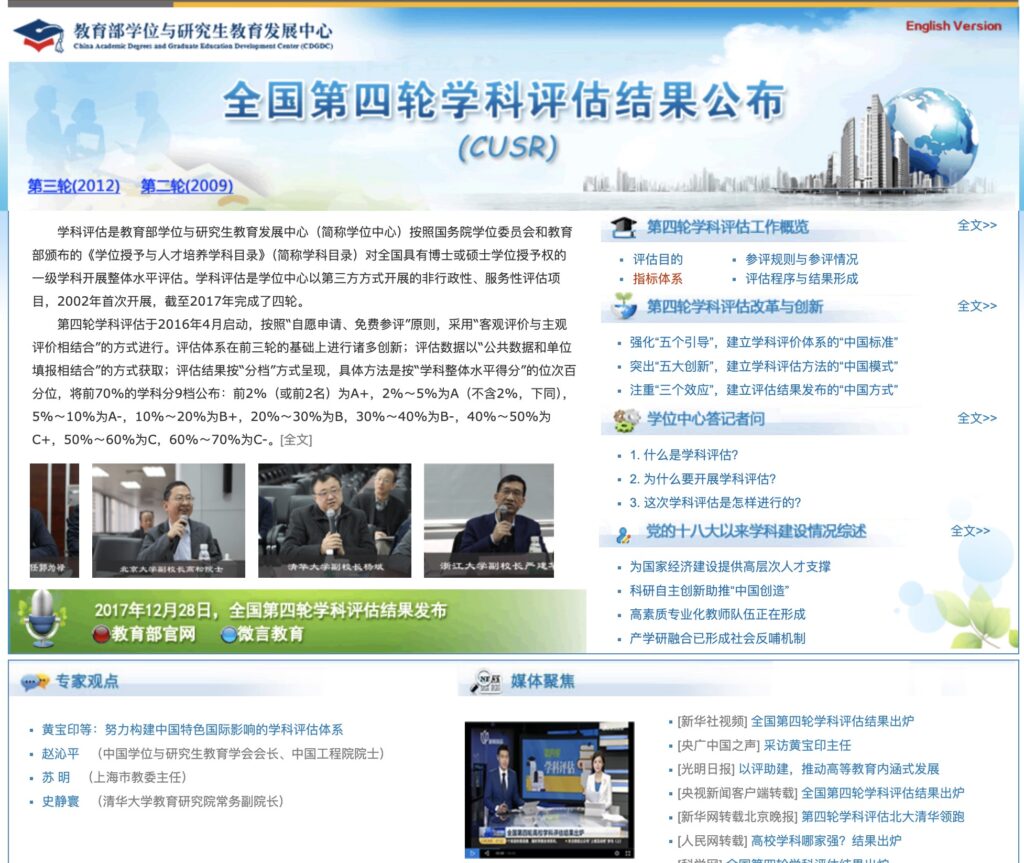Open 黄宝印等 expert opinion article
The height and width of the screenshot is (863, 1024).
click(193, 730)
